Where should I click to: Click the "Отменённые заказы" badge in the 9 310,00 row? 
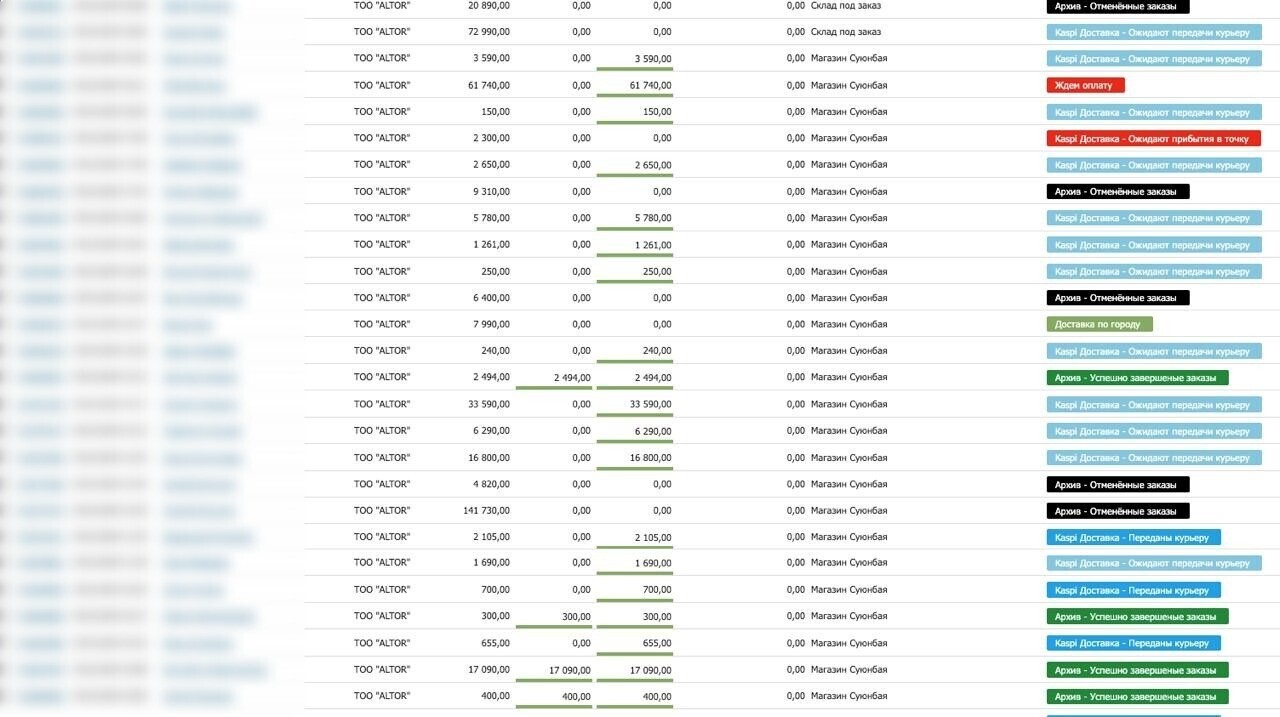pos(1117,191)
